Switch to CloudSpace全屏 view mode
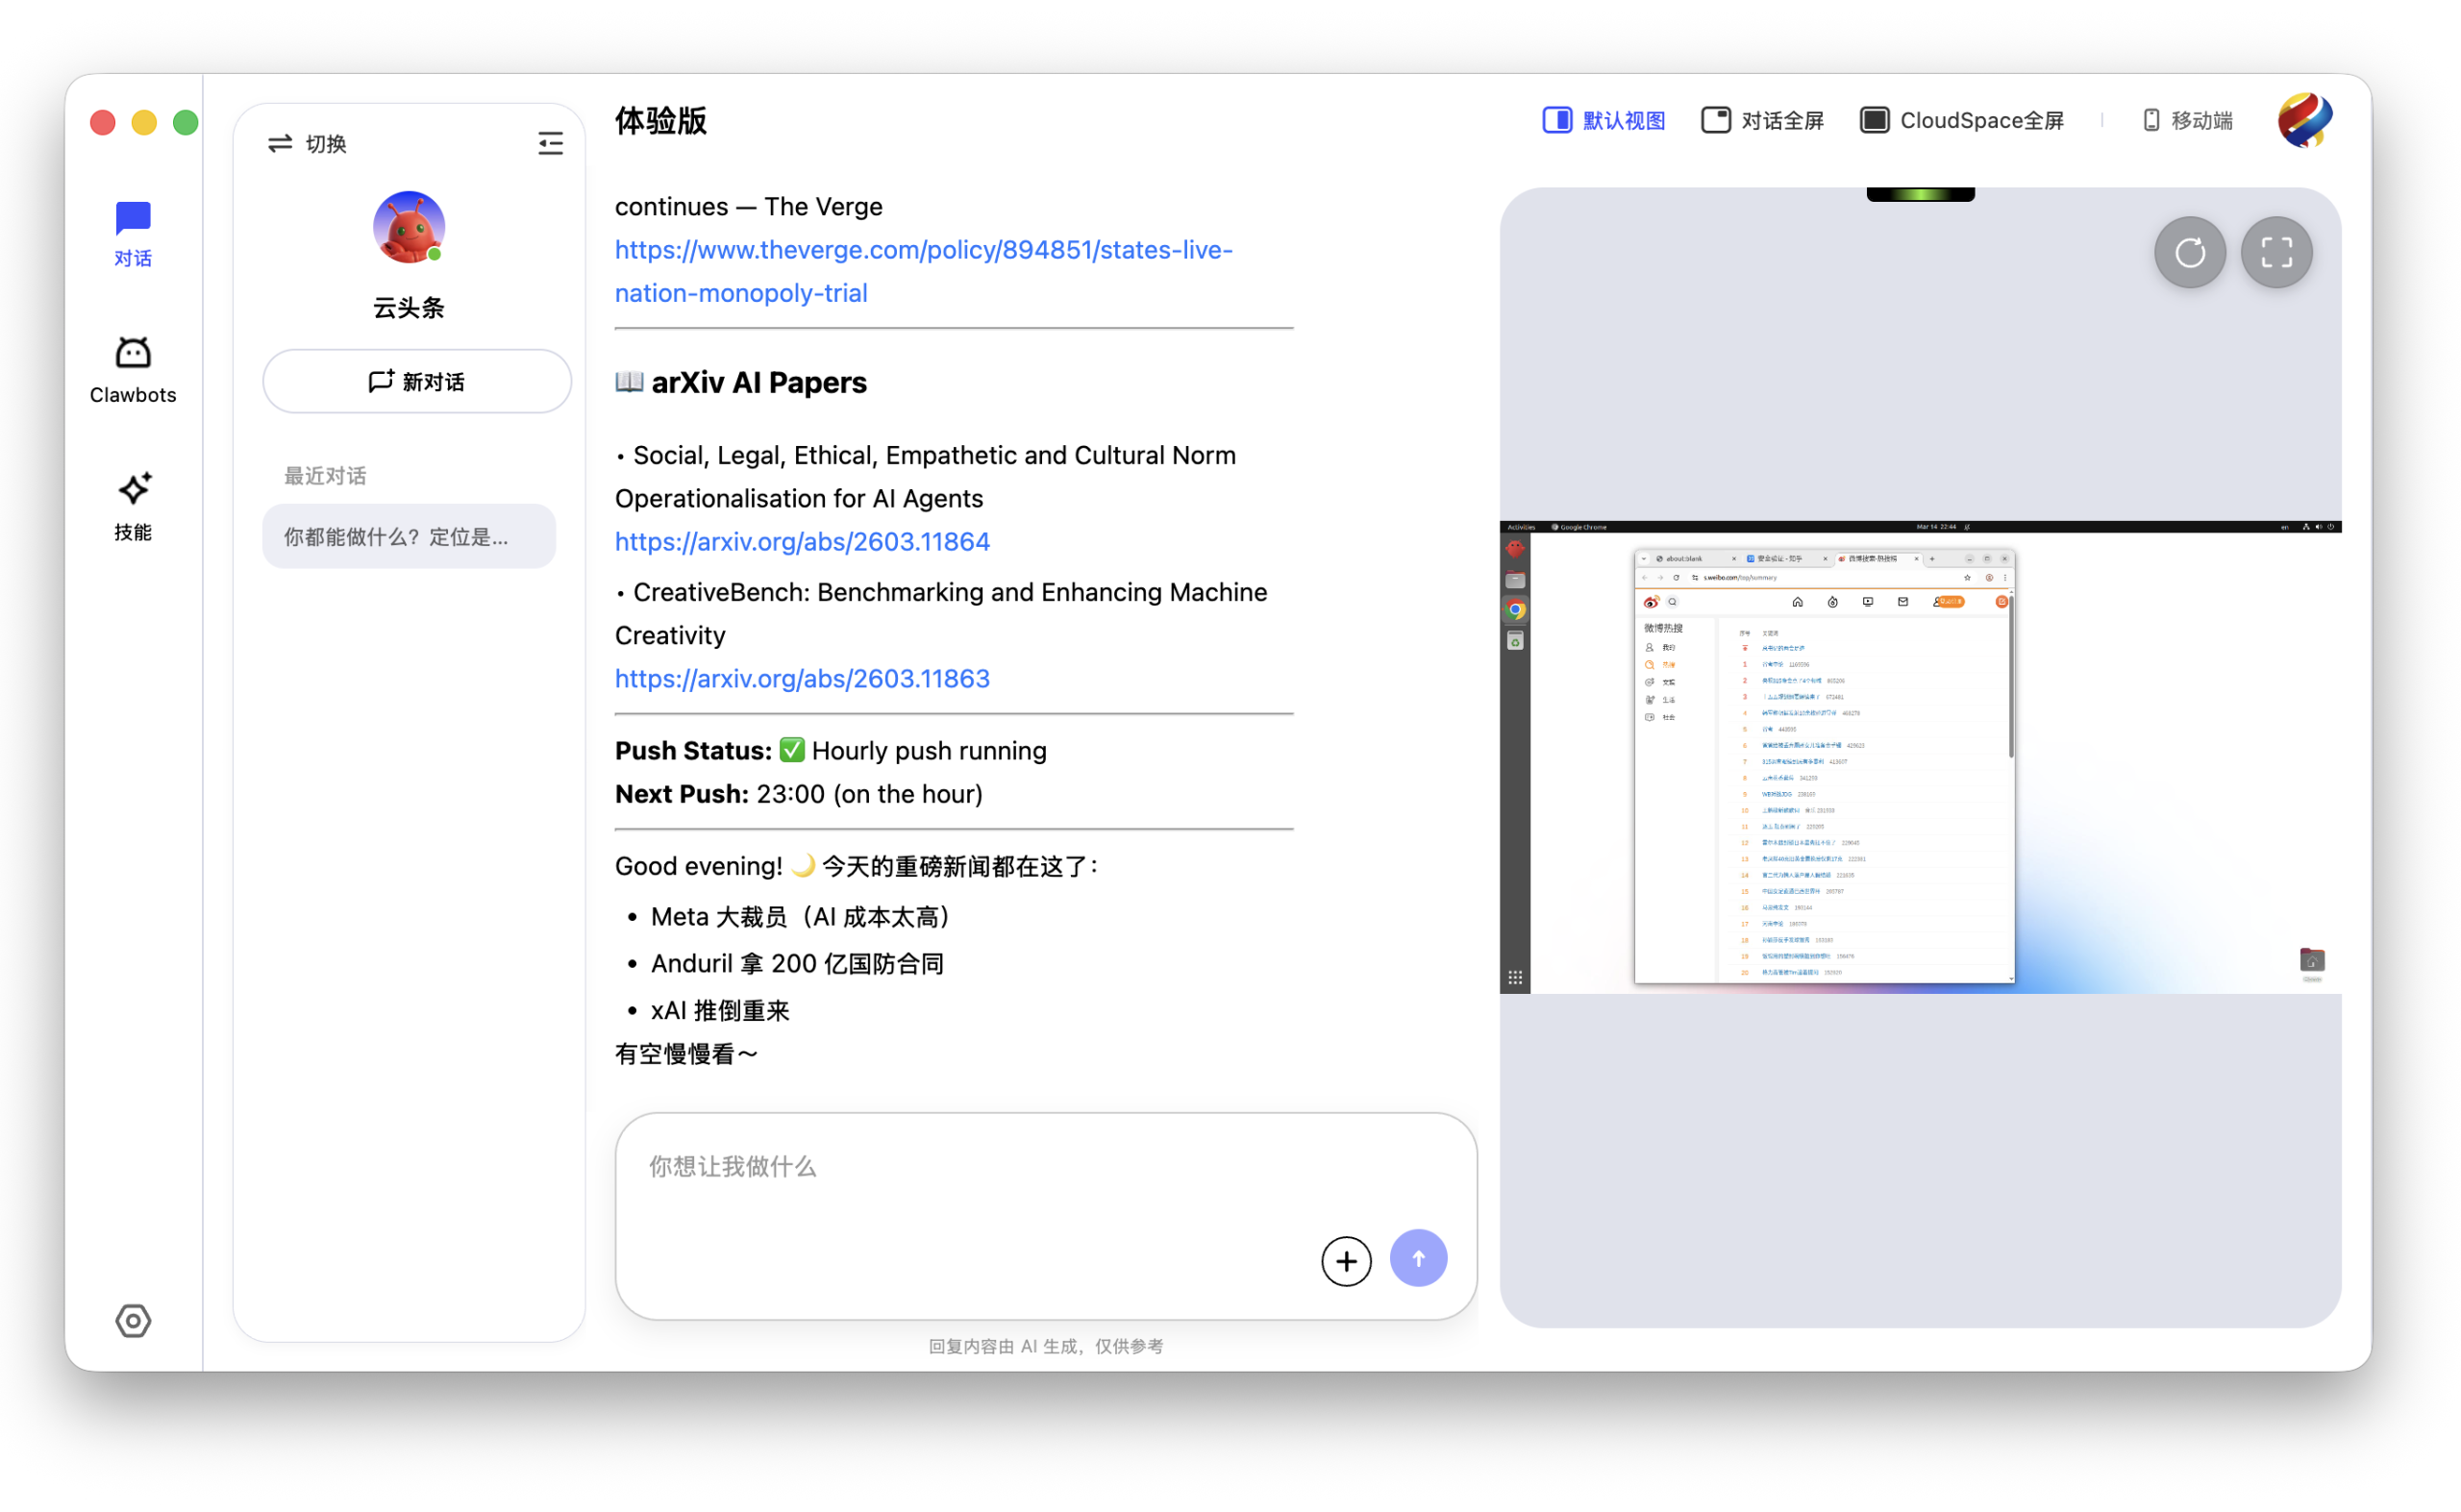This screenshot has width=2461, height=1512. click(1961, 120)
